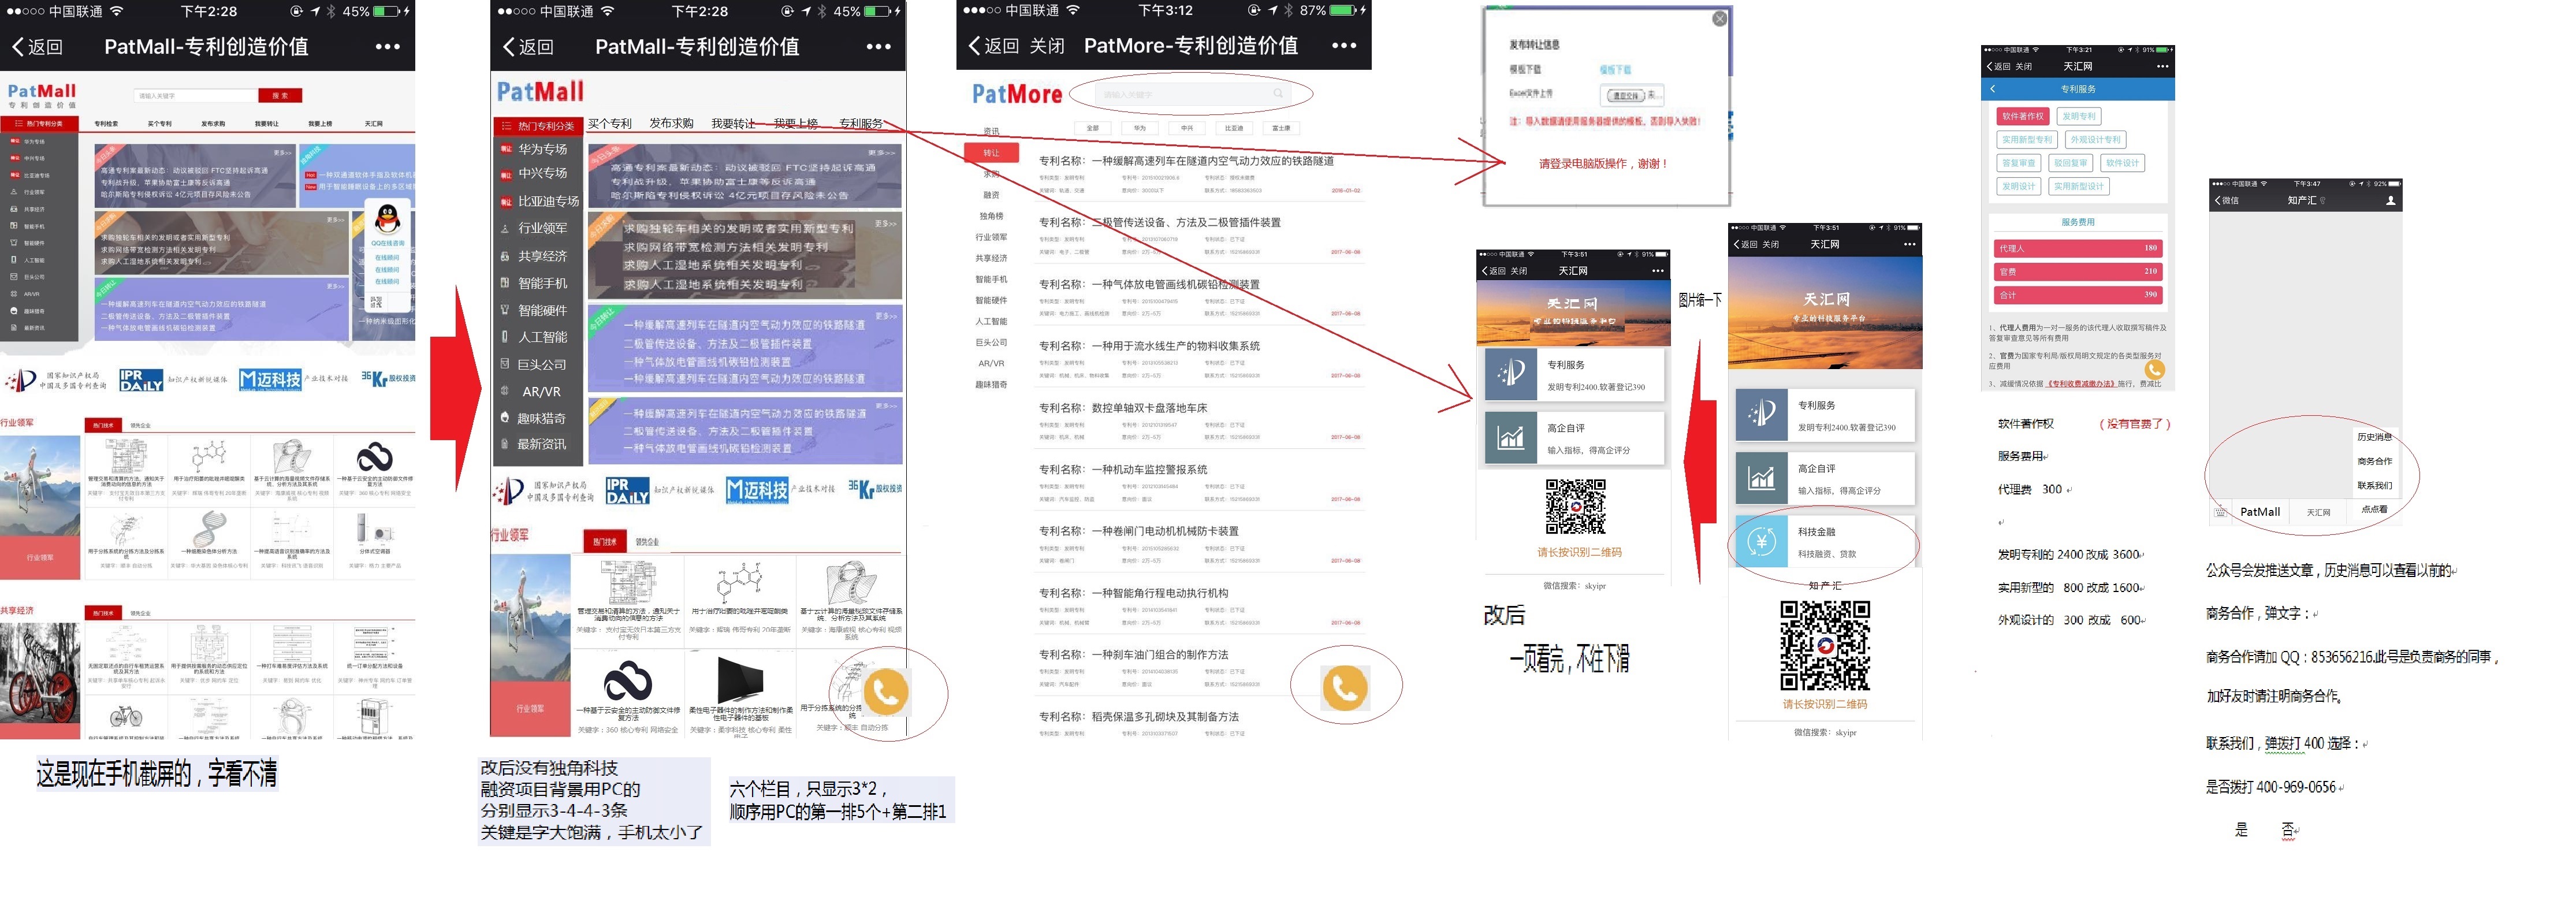
Task: Open the three-dot menu in the second PatMall header
Action: tap(878, 46)
